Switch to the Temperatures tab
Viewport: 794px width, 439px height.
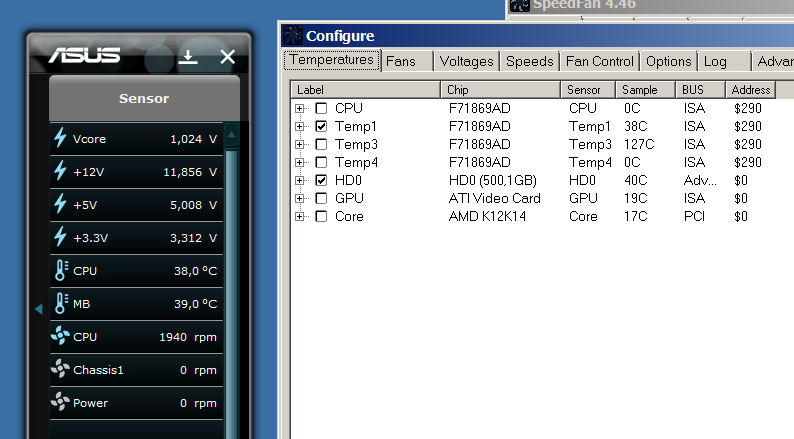332,60
